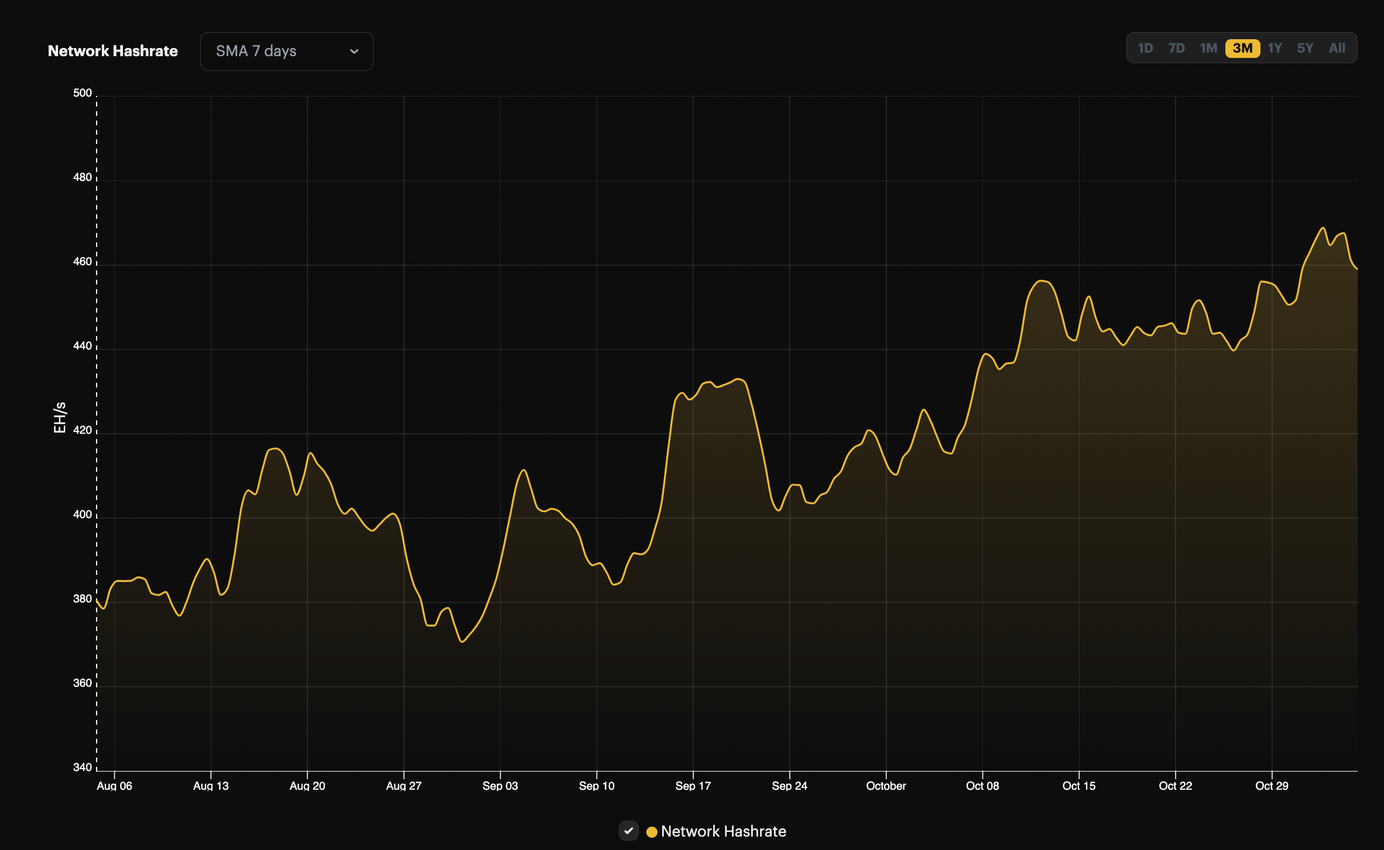Select the All time range
Image resolution: width=1384 pixels, height=850 pixels.
pyautogui.click(x=1337, y=48)
